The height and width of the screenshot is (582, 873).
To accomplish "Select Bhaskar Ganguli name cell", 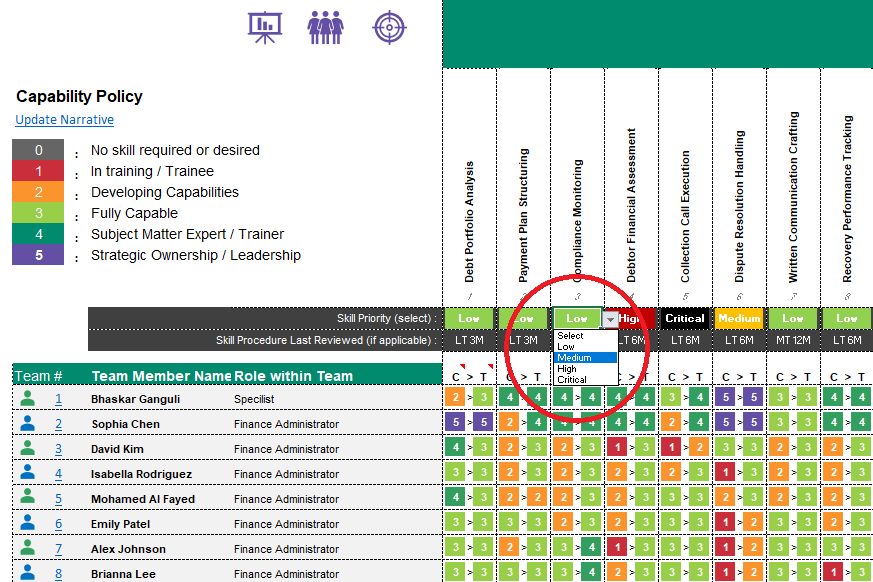I will (x=135, y=399).
